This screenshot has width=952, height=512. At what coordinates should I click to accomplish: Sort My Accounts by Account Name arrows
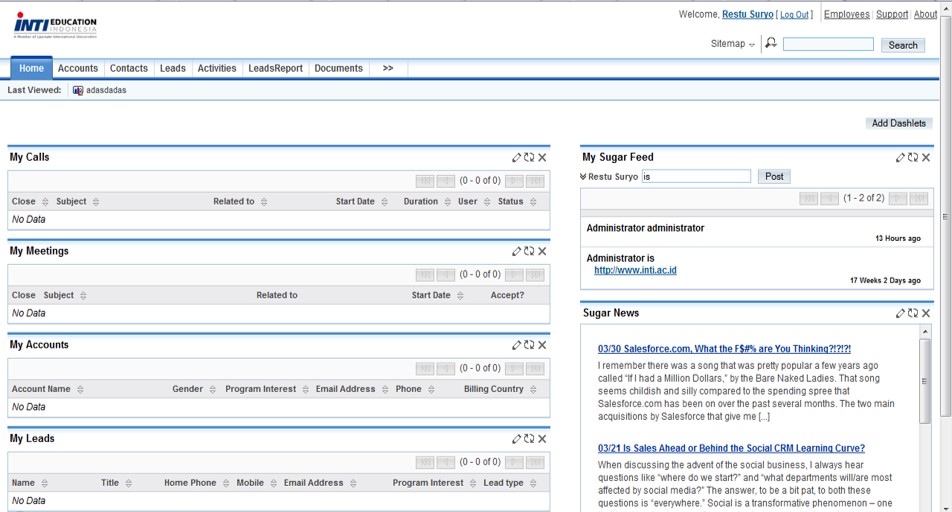[x=80, y=389]
